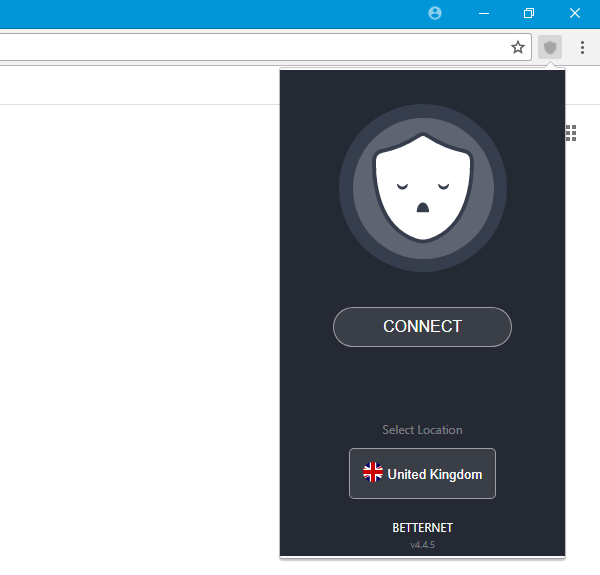Open the Google apps grid icon
Image resolution: width=600 pixels, height=575 pixels.
[571, 133]
